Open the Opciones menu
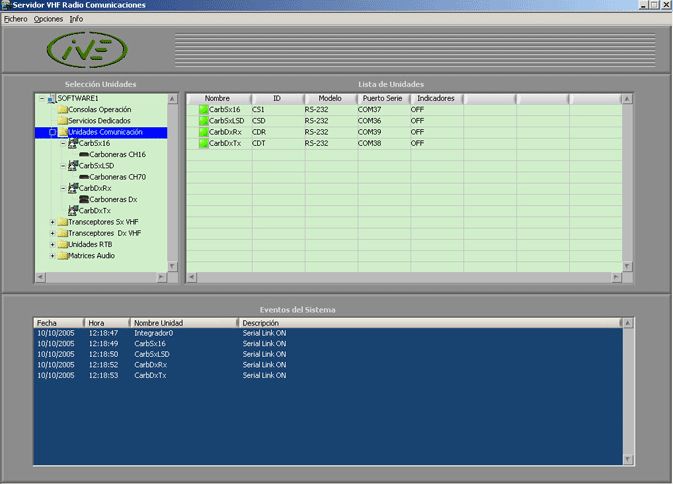 (x=48, y=19)
